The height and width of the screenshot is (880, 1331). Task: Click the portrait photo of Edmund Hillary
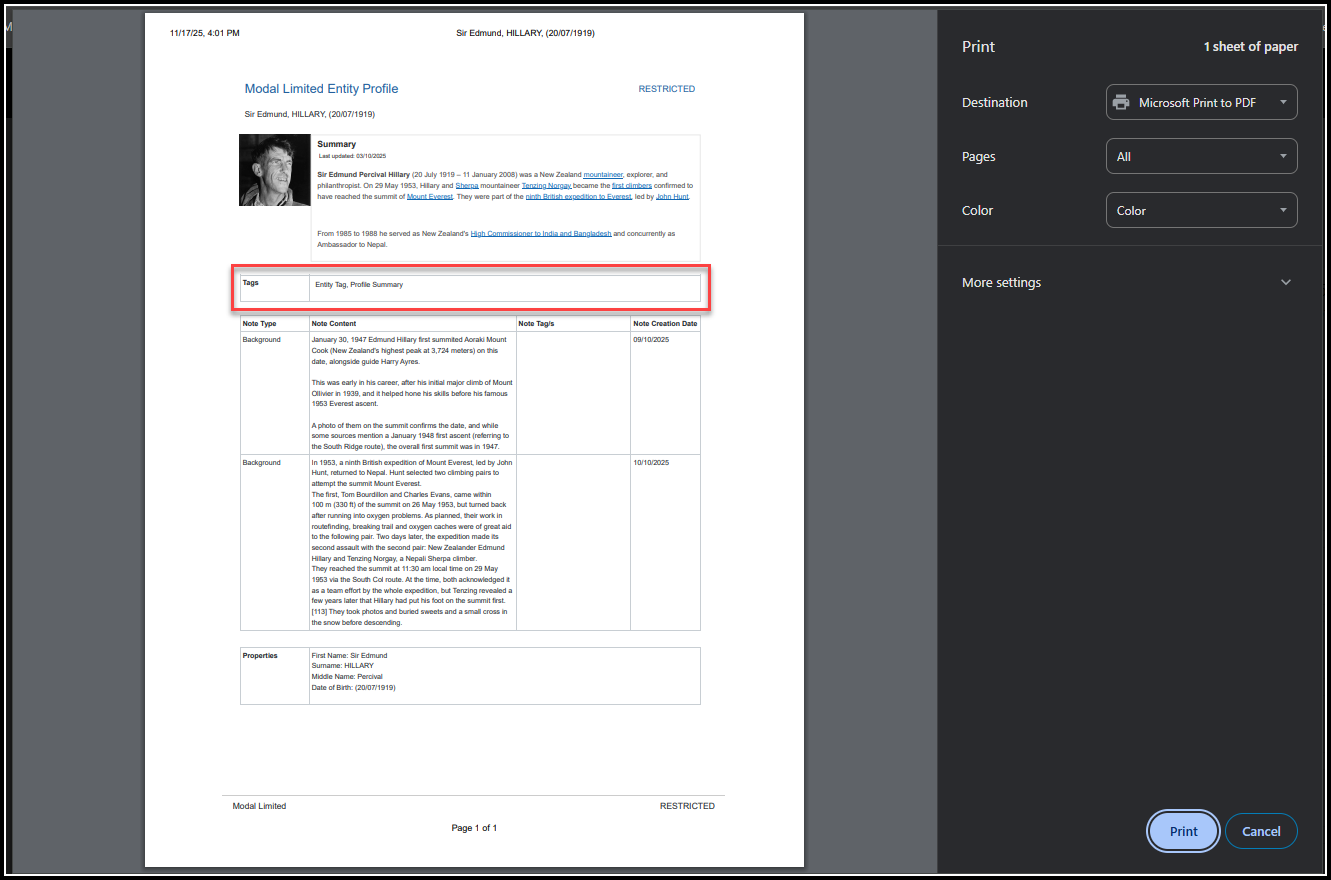[x=274, y=170]
